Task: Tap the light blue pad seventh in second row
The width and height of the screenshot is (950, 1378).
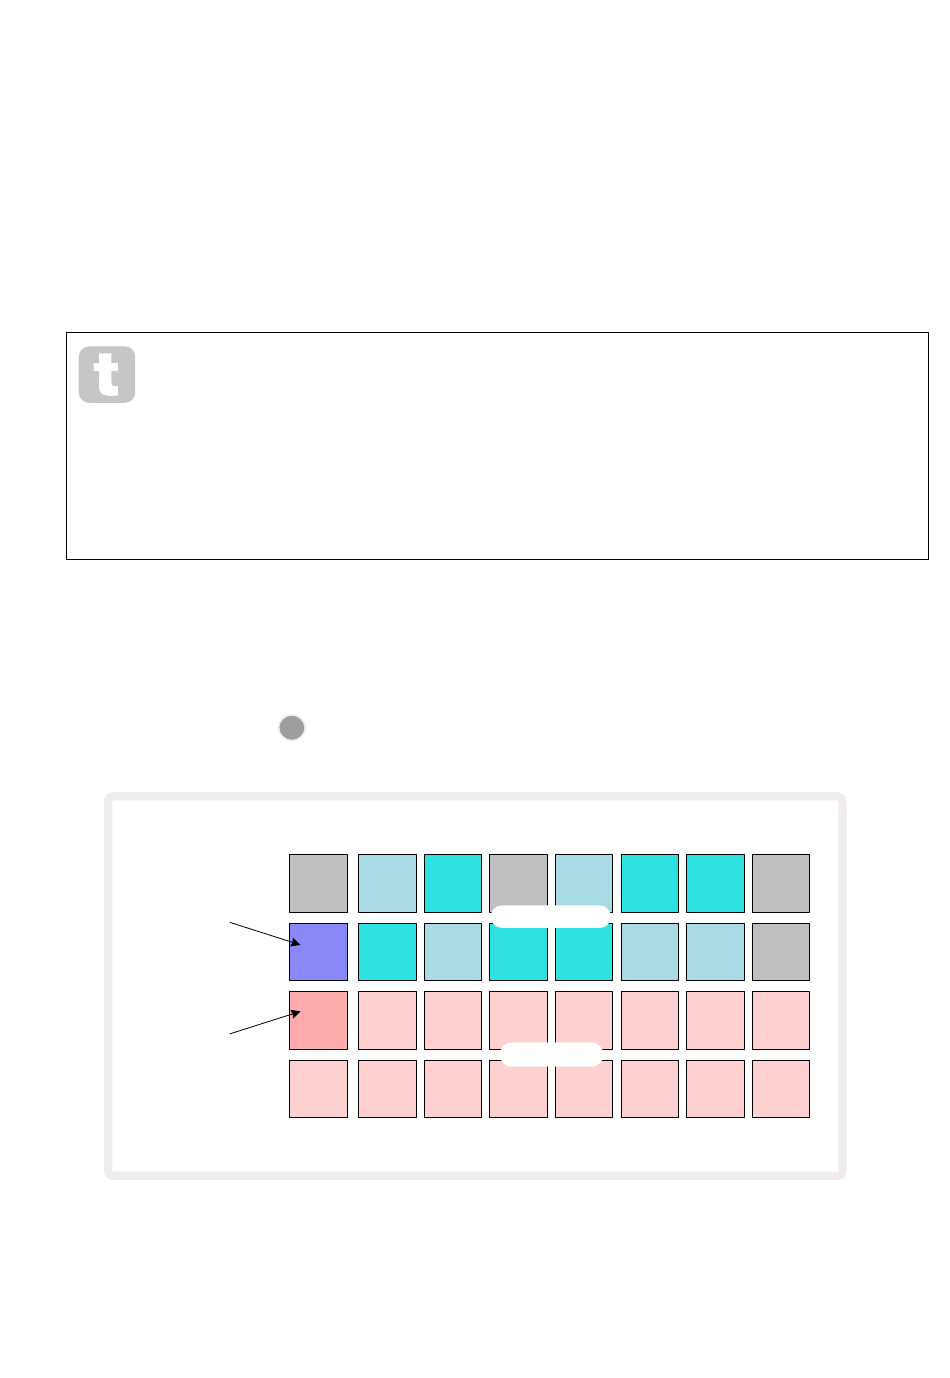Action: (715, 952)
